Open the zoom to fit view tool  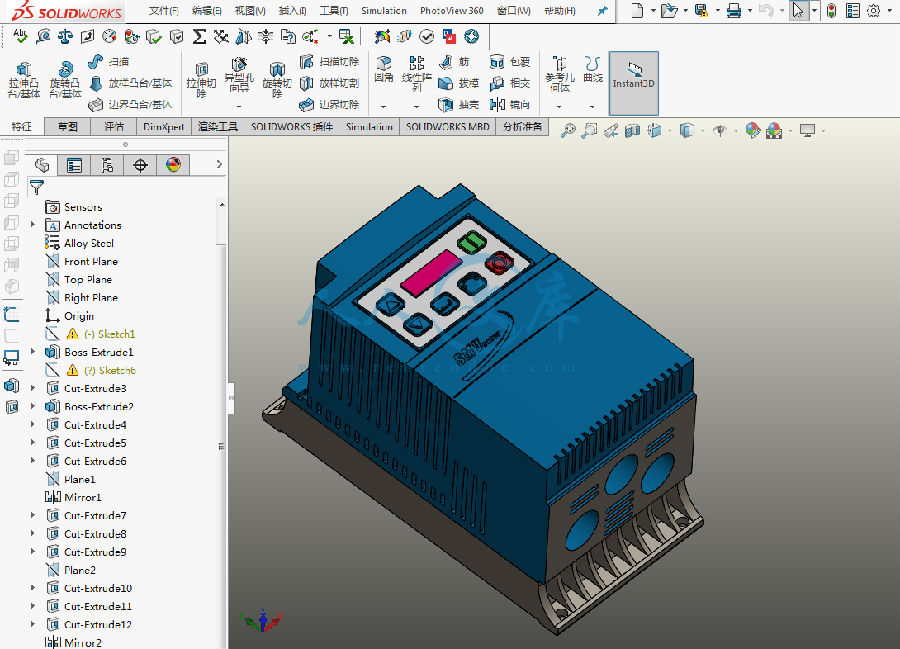coord(568,131)
